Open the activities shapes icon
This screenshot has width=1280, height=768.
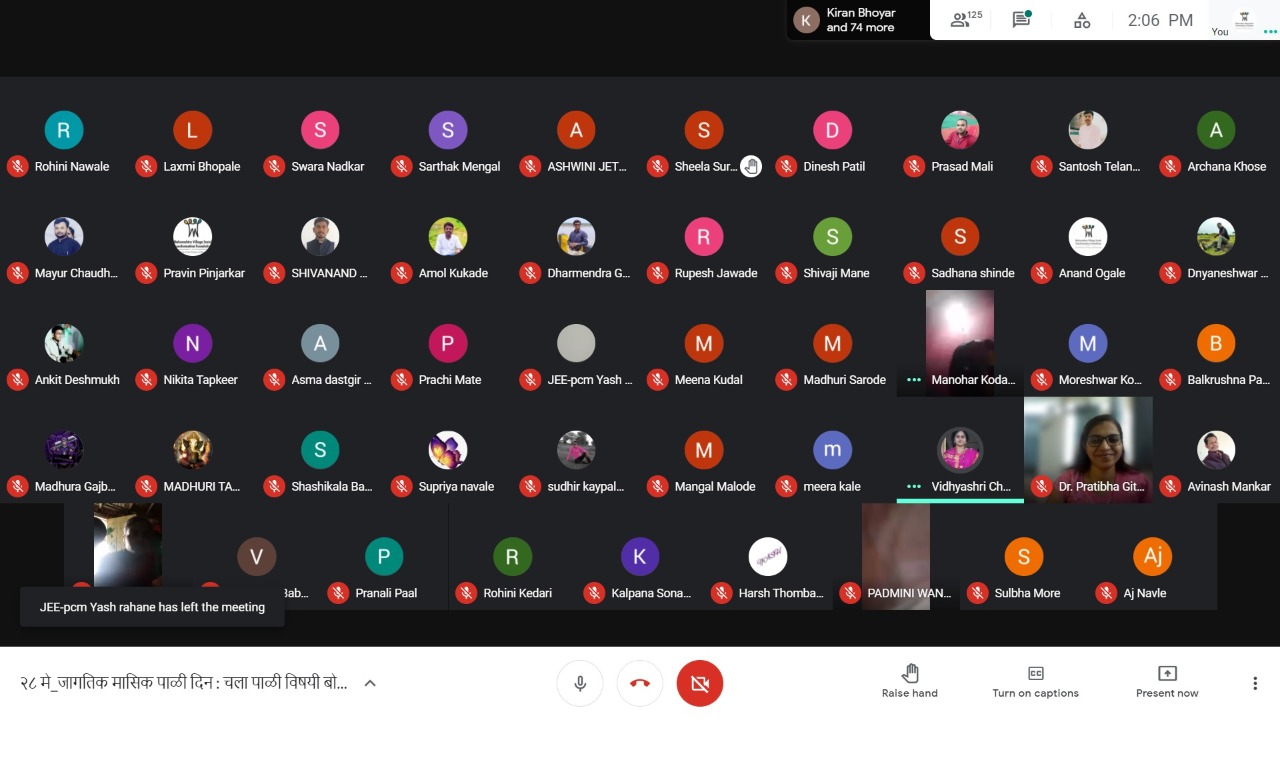point(1082,20)
